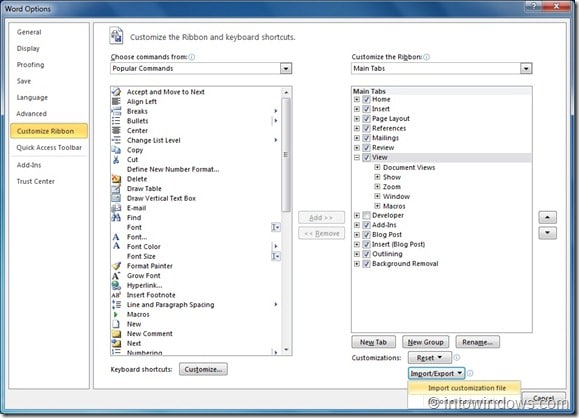Screen dimensions: 579x418
Task: Click the New document icon
Action: coord(116,324)
